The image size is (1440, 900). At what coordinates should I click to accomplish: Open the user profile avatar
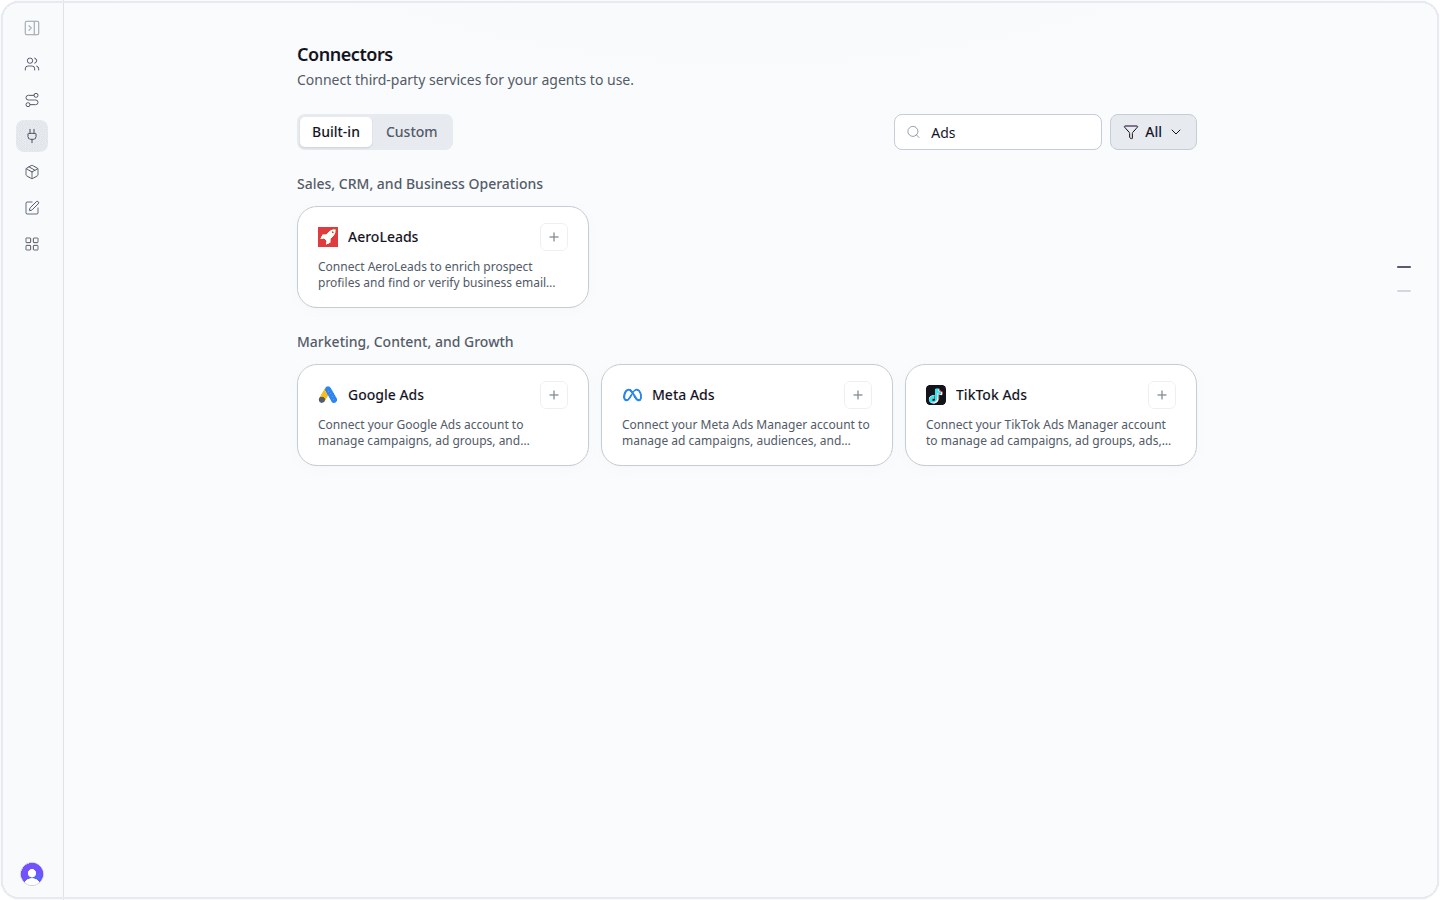click(32, 874)
